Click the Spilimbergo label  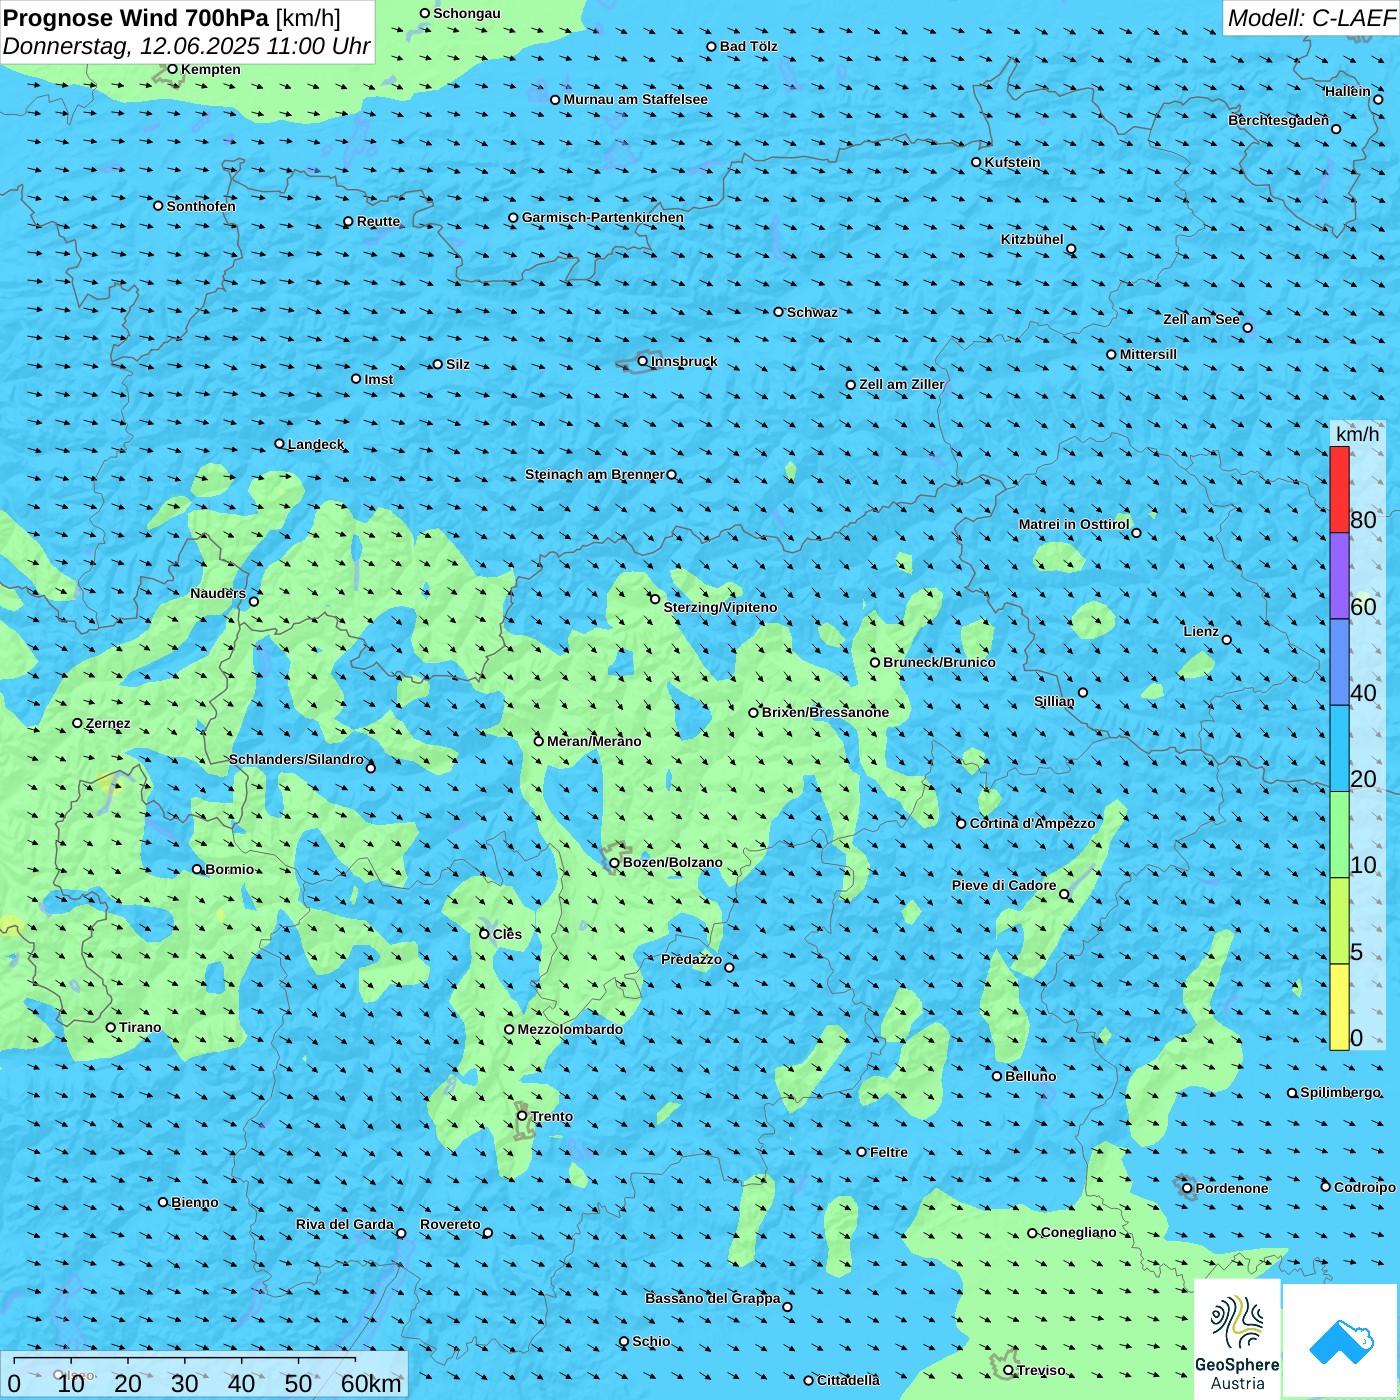coord(1340,1092)
